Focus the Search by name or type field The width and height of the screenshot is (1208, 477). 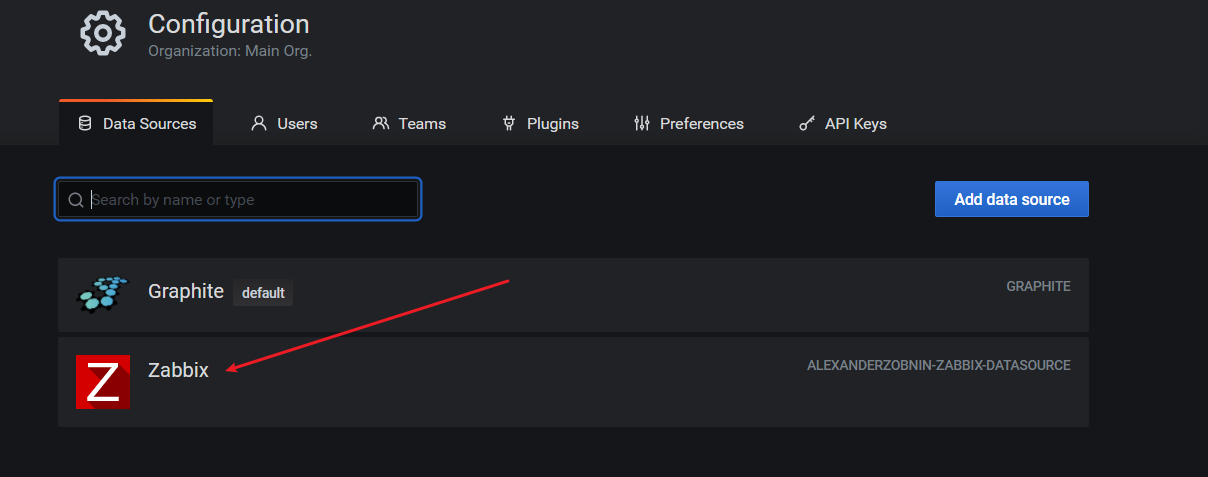[x=238, y=200]
